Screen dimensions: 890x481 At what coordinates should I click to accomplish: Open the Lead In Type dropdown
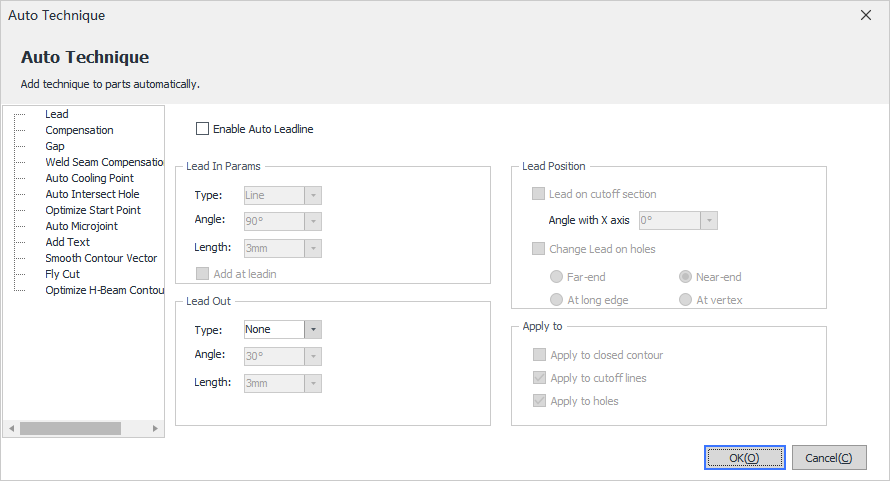283,195
